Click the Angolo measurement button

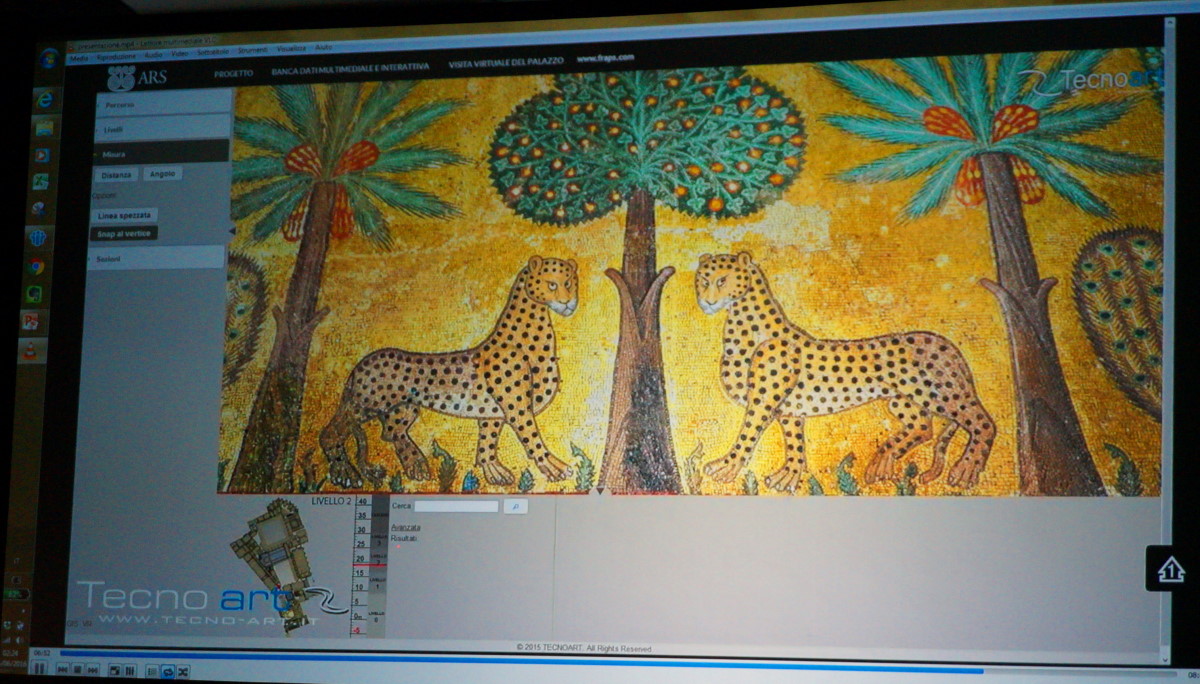[162, 174]
